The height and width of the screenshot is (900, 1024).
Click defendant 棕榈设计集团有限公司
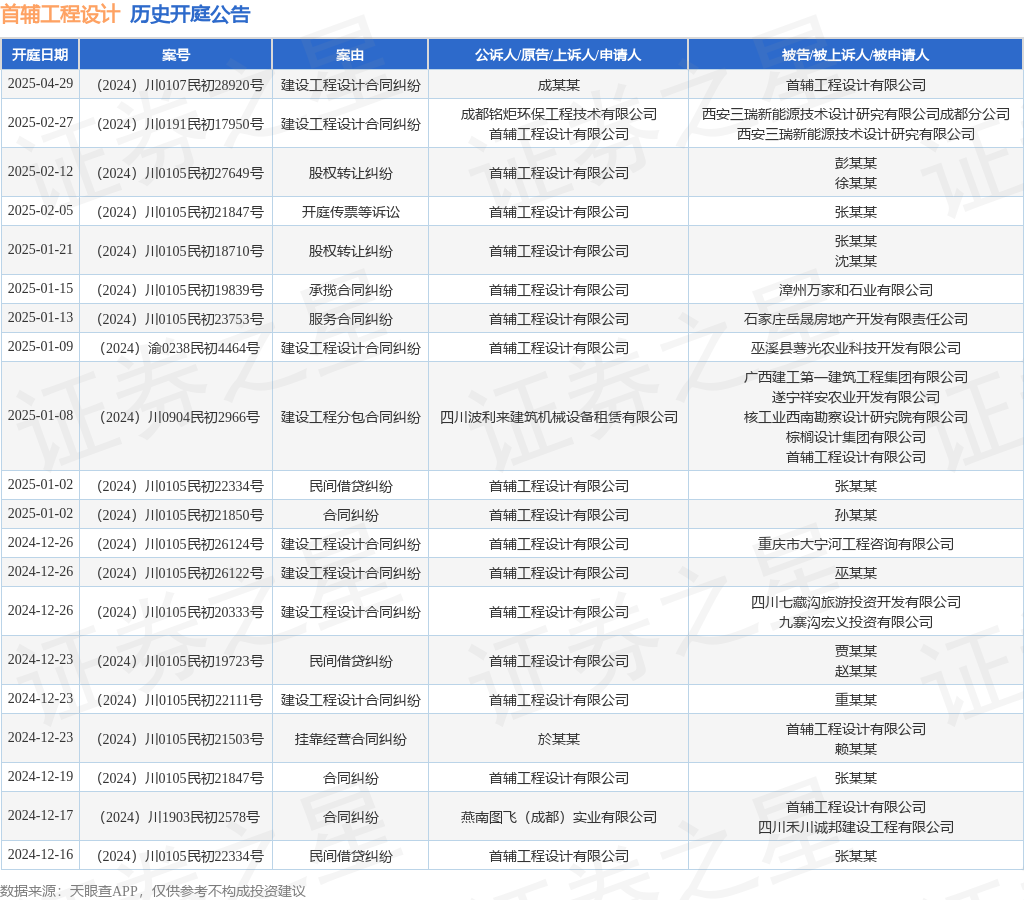(856, 437)
